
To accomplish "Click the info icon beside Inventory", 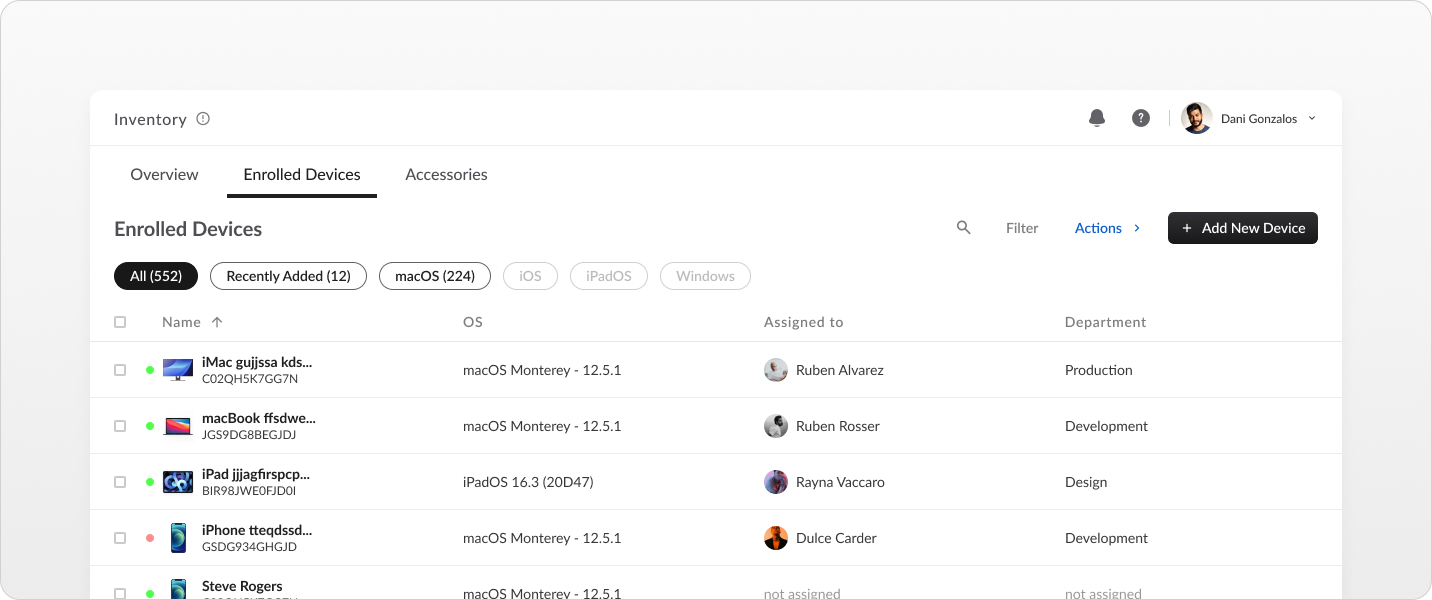I will coord(203,118).
